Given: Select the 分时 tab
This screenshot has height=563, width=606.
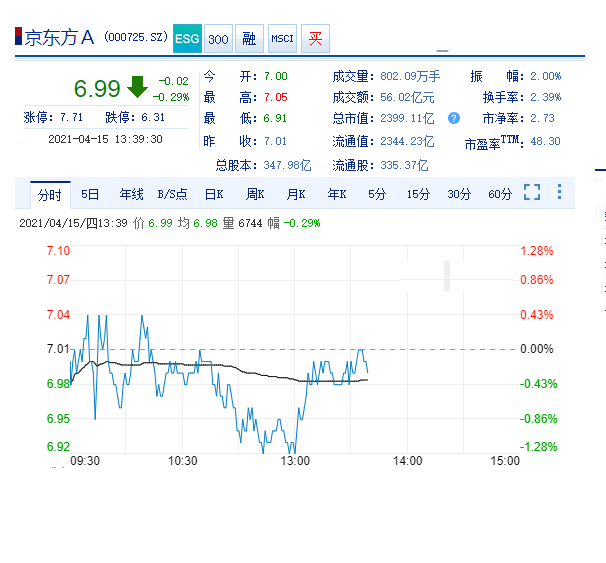Looking at the screenshot, I should pos(50,194).
